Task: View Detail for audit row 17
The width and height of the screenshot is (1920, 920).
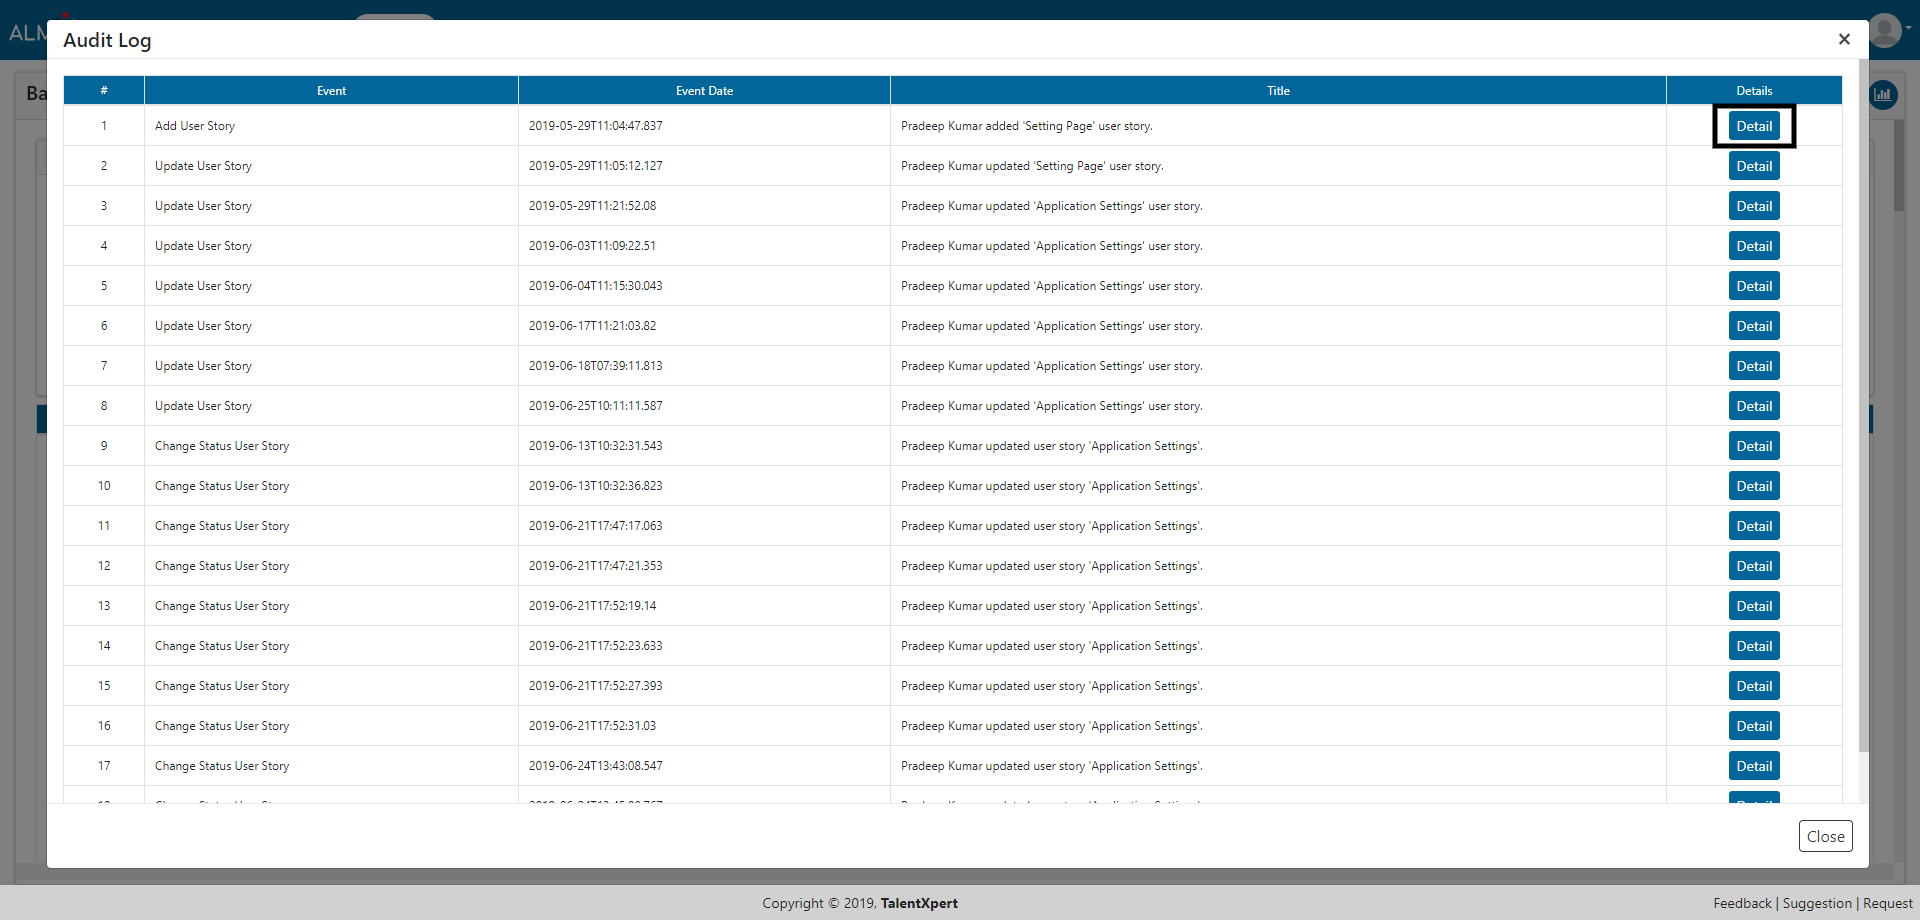Action: (1754, 766)
